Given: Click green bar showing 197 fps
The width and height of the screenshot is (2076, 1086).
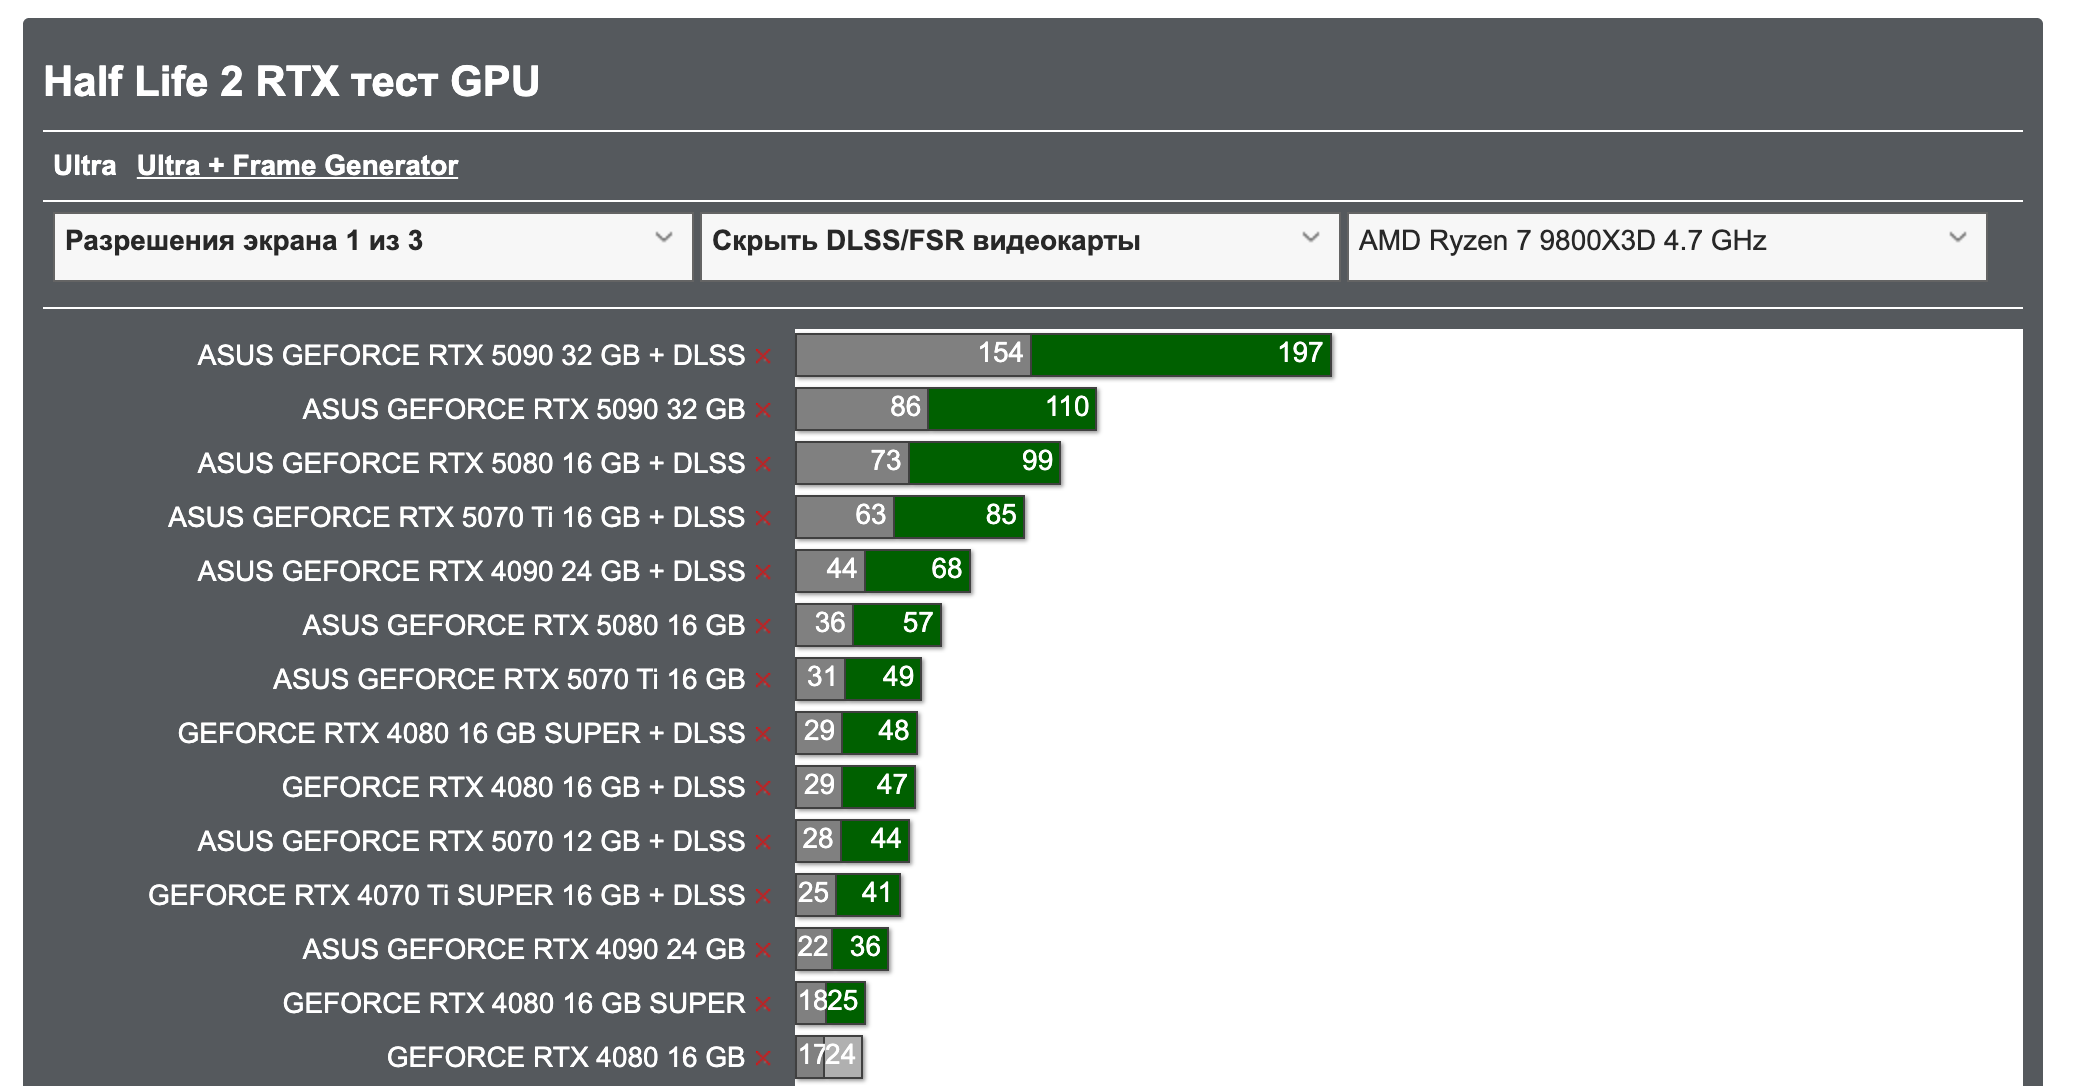Looking at the screenshot, I should tap(1180, 355).
